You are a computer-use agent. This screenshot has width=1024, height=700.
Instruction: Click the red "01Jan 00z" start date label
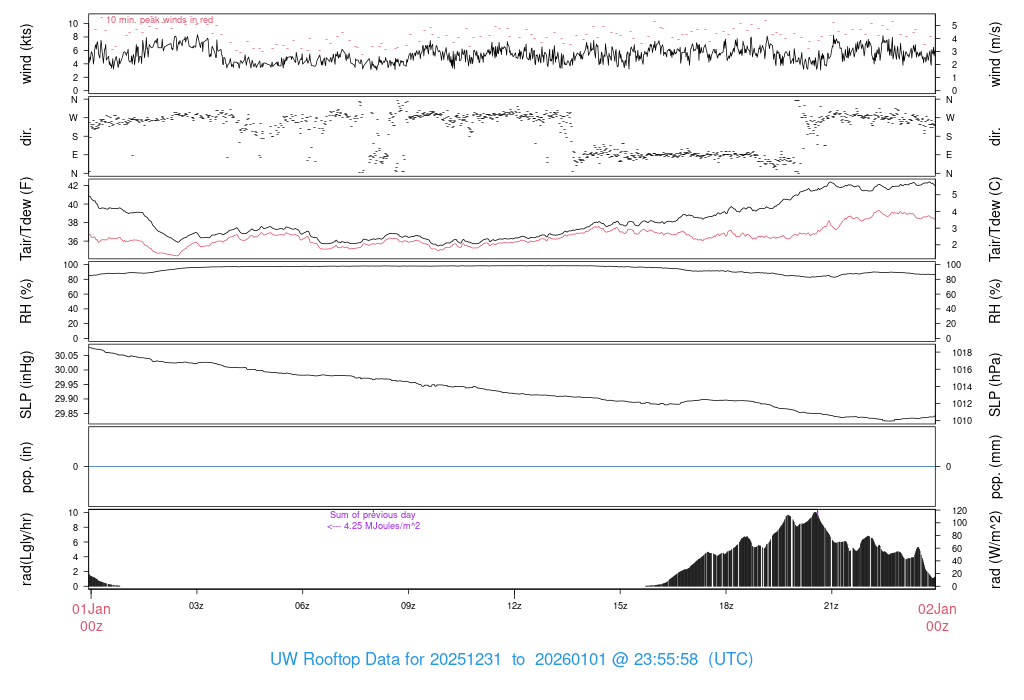(90, 617)
